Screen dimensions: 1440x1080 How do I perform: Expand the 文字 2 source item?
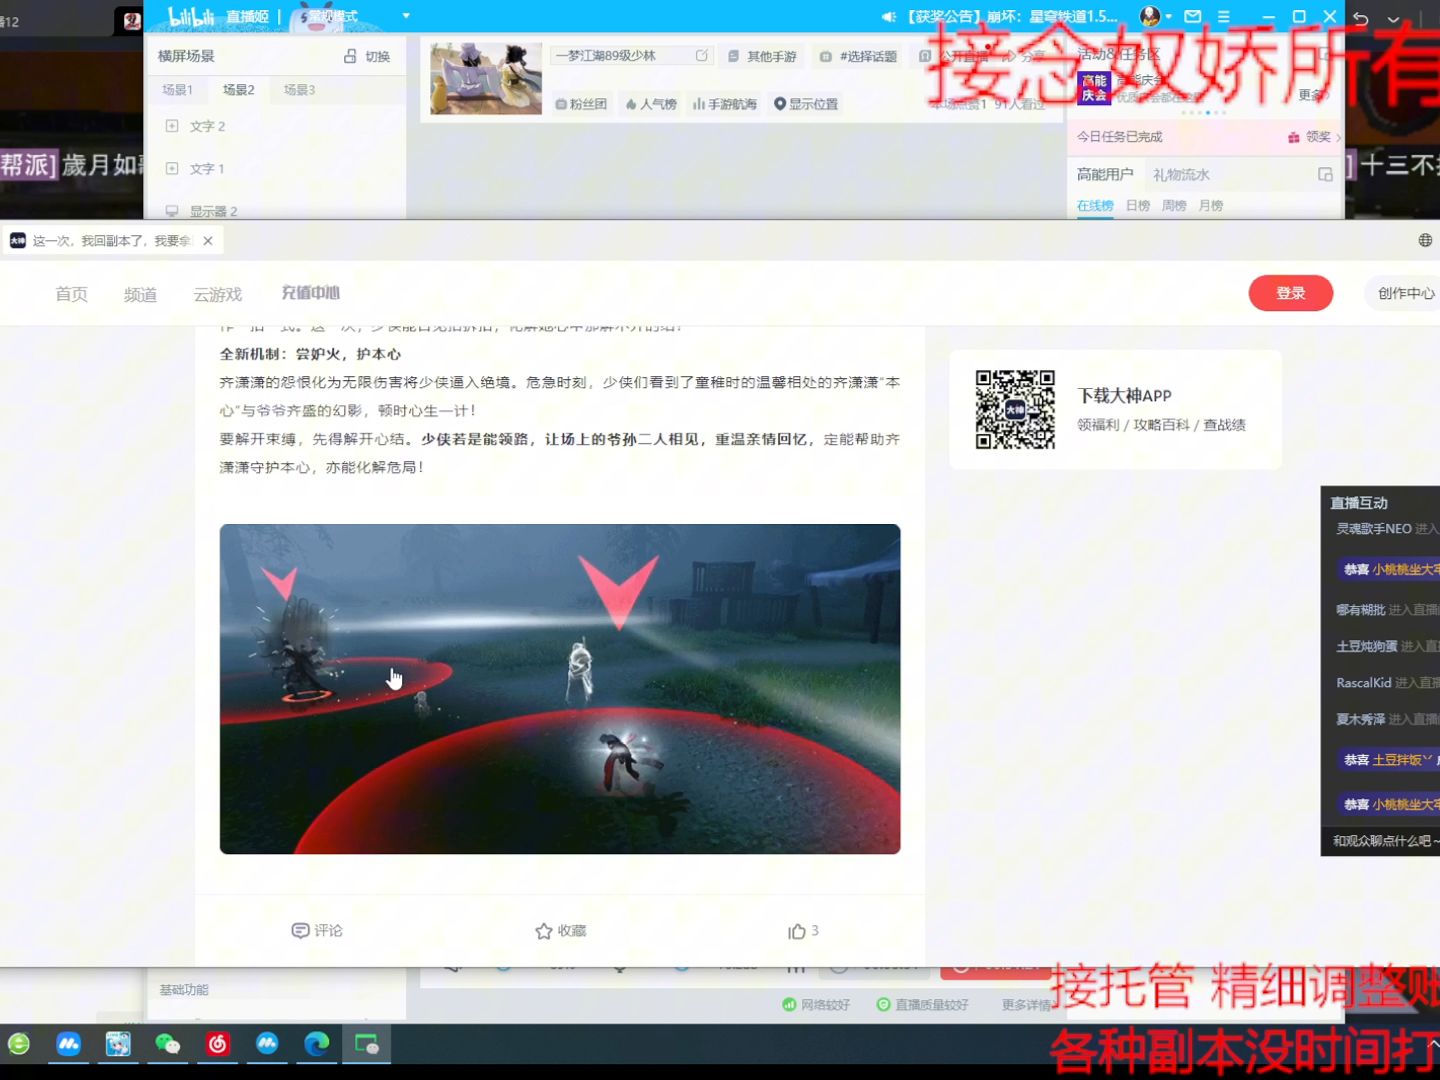click(x=172, y=126)
